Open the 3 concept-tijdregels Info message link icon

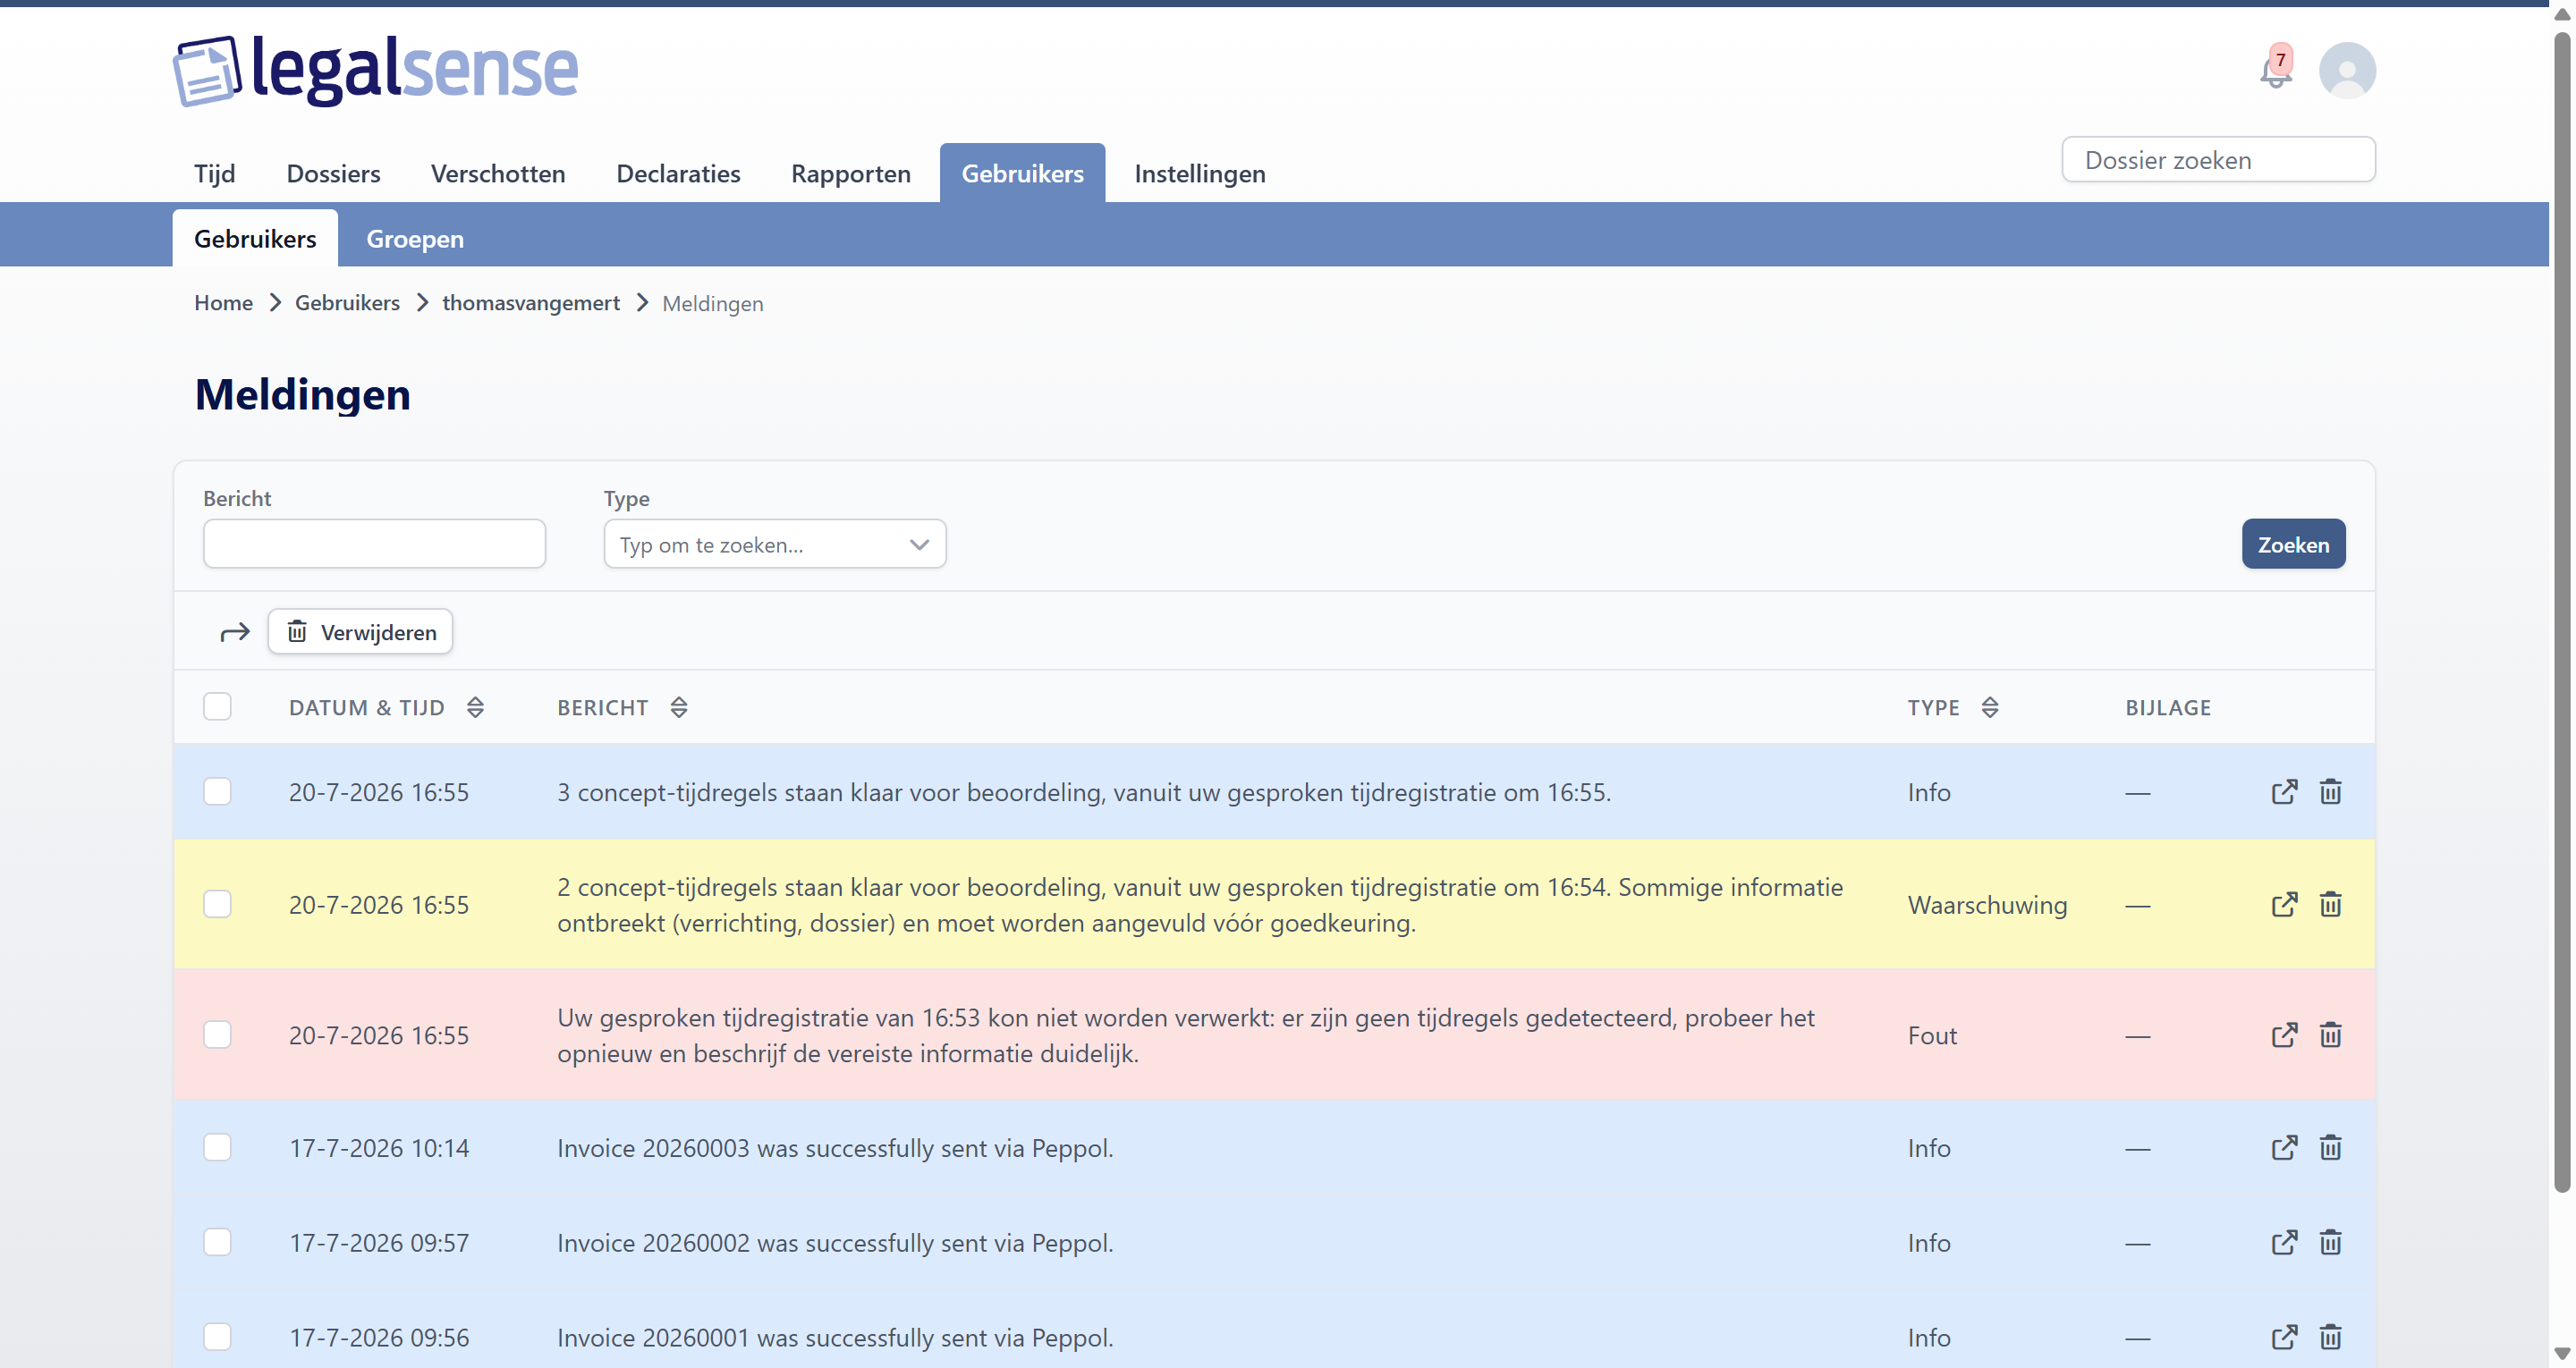(2284, 792)
